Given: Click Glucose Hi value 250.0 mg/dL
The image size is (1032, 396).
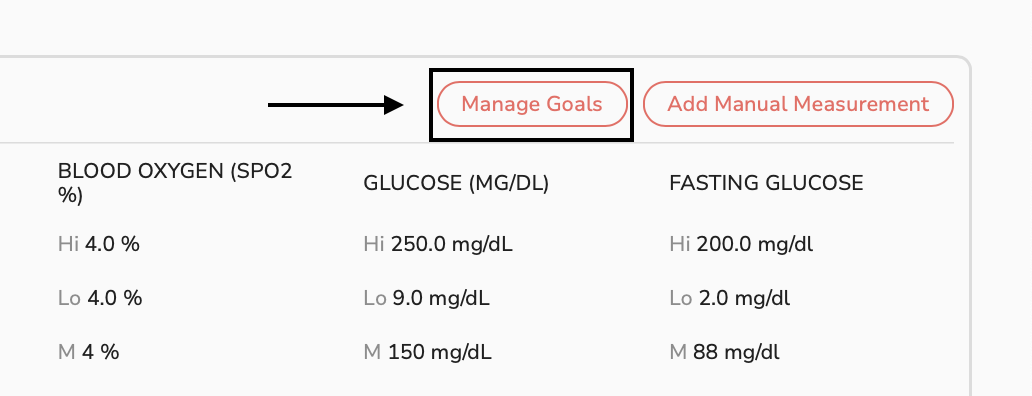Looking at the screenshot, I should pyautogui.click(x=452, y=245).
